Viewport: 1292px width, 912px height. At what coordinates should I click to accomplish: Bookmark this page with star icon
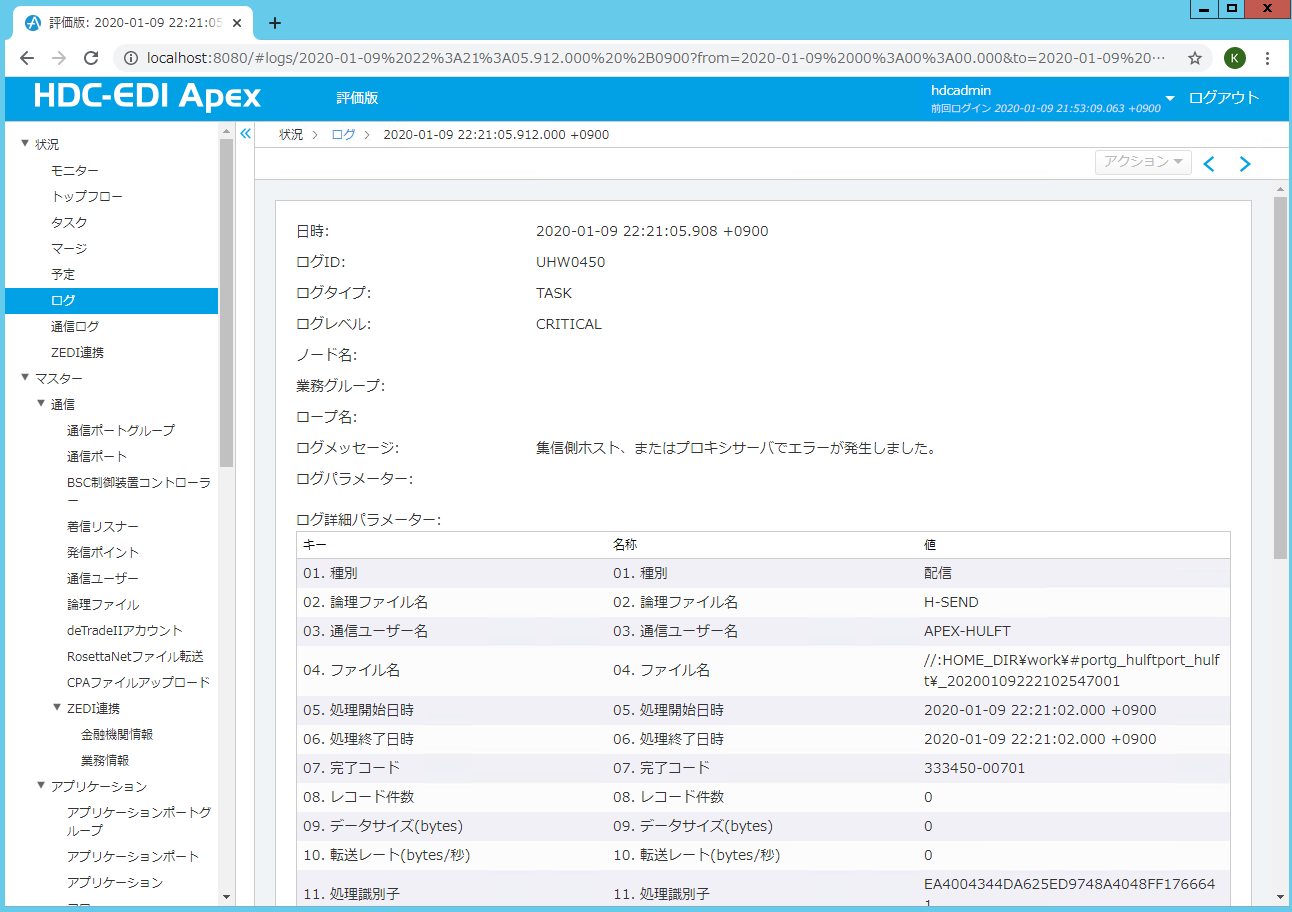(1195, 58)
